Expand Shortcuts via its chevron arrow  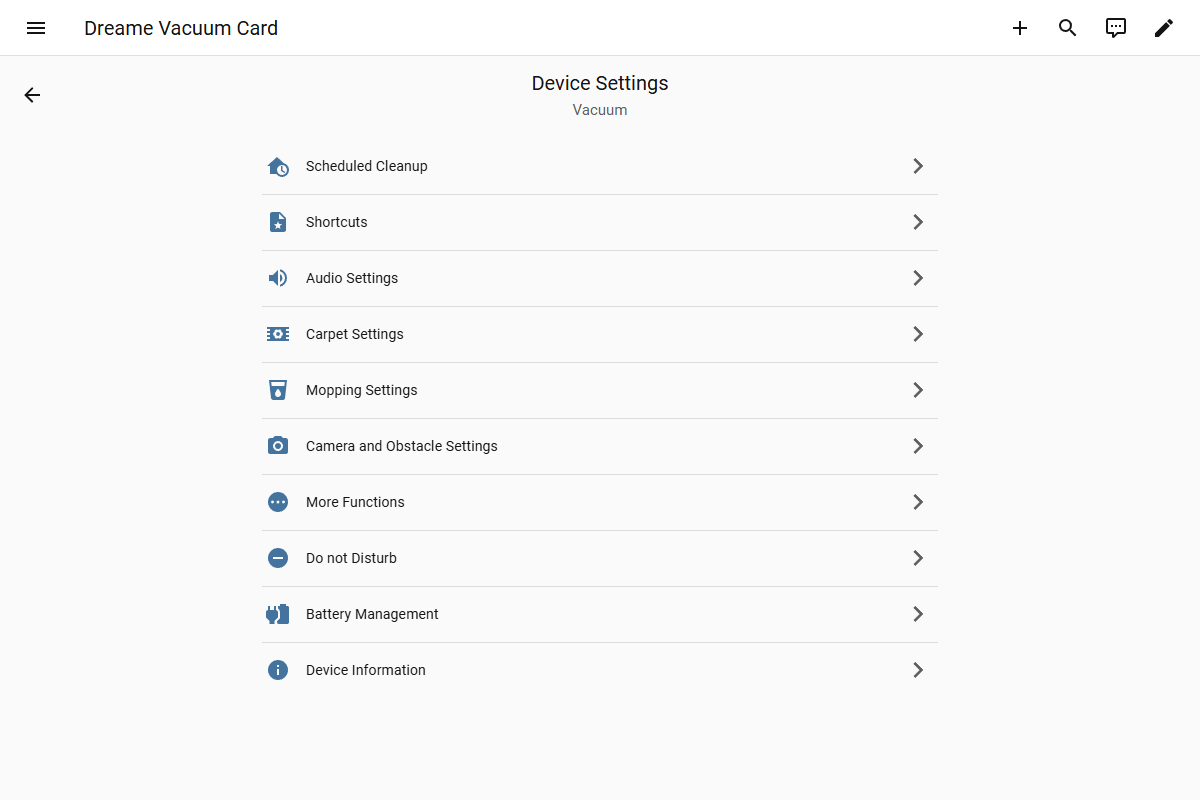click(x=918, y=222)
